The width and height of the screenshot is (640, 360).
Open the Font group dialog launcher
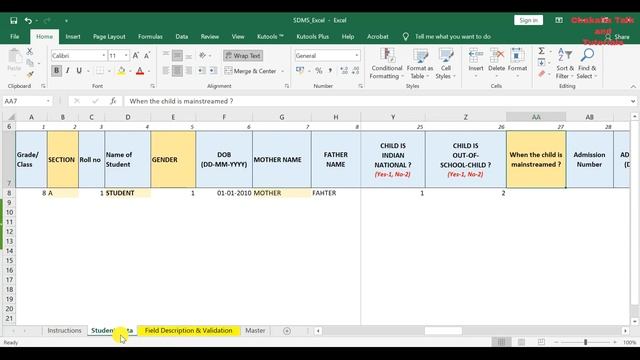[153, 86]
